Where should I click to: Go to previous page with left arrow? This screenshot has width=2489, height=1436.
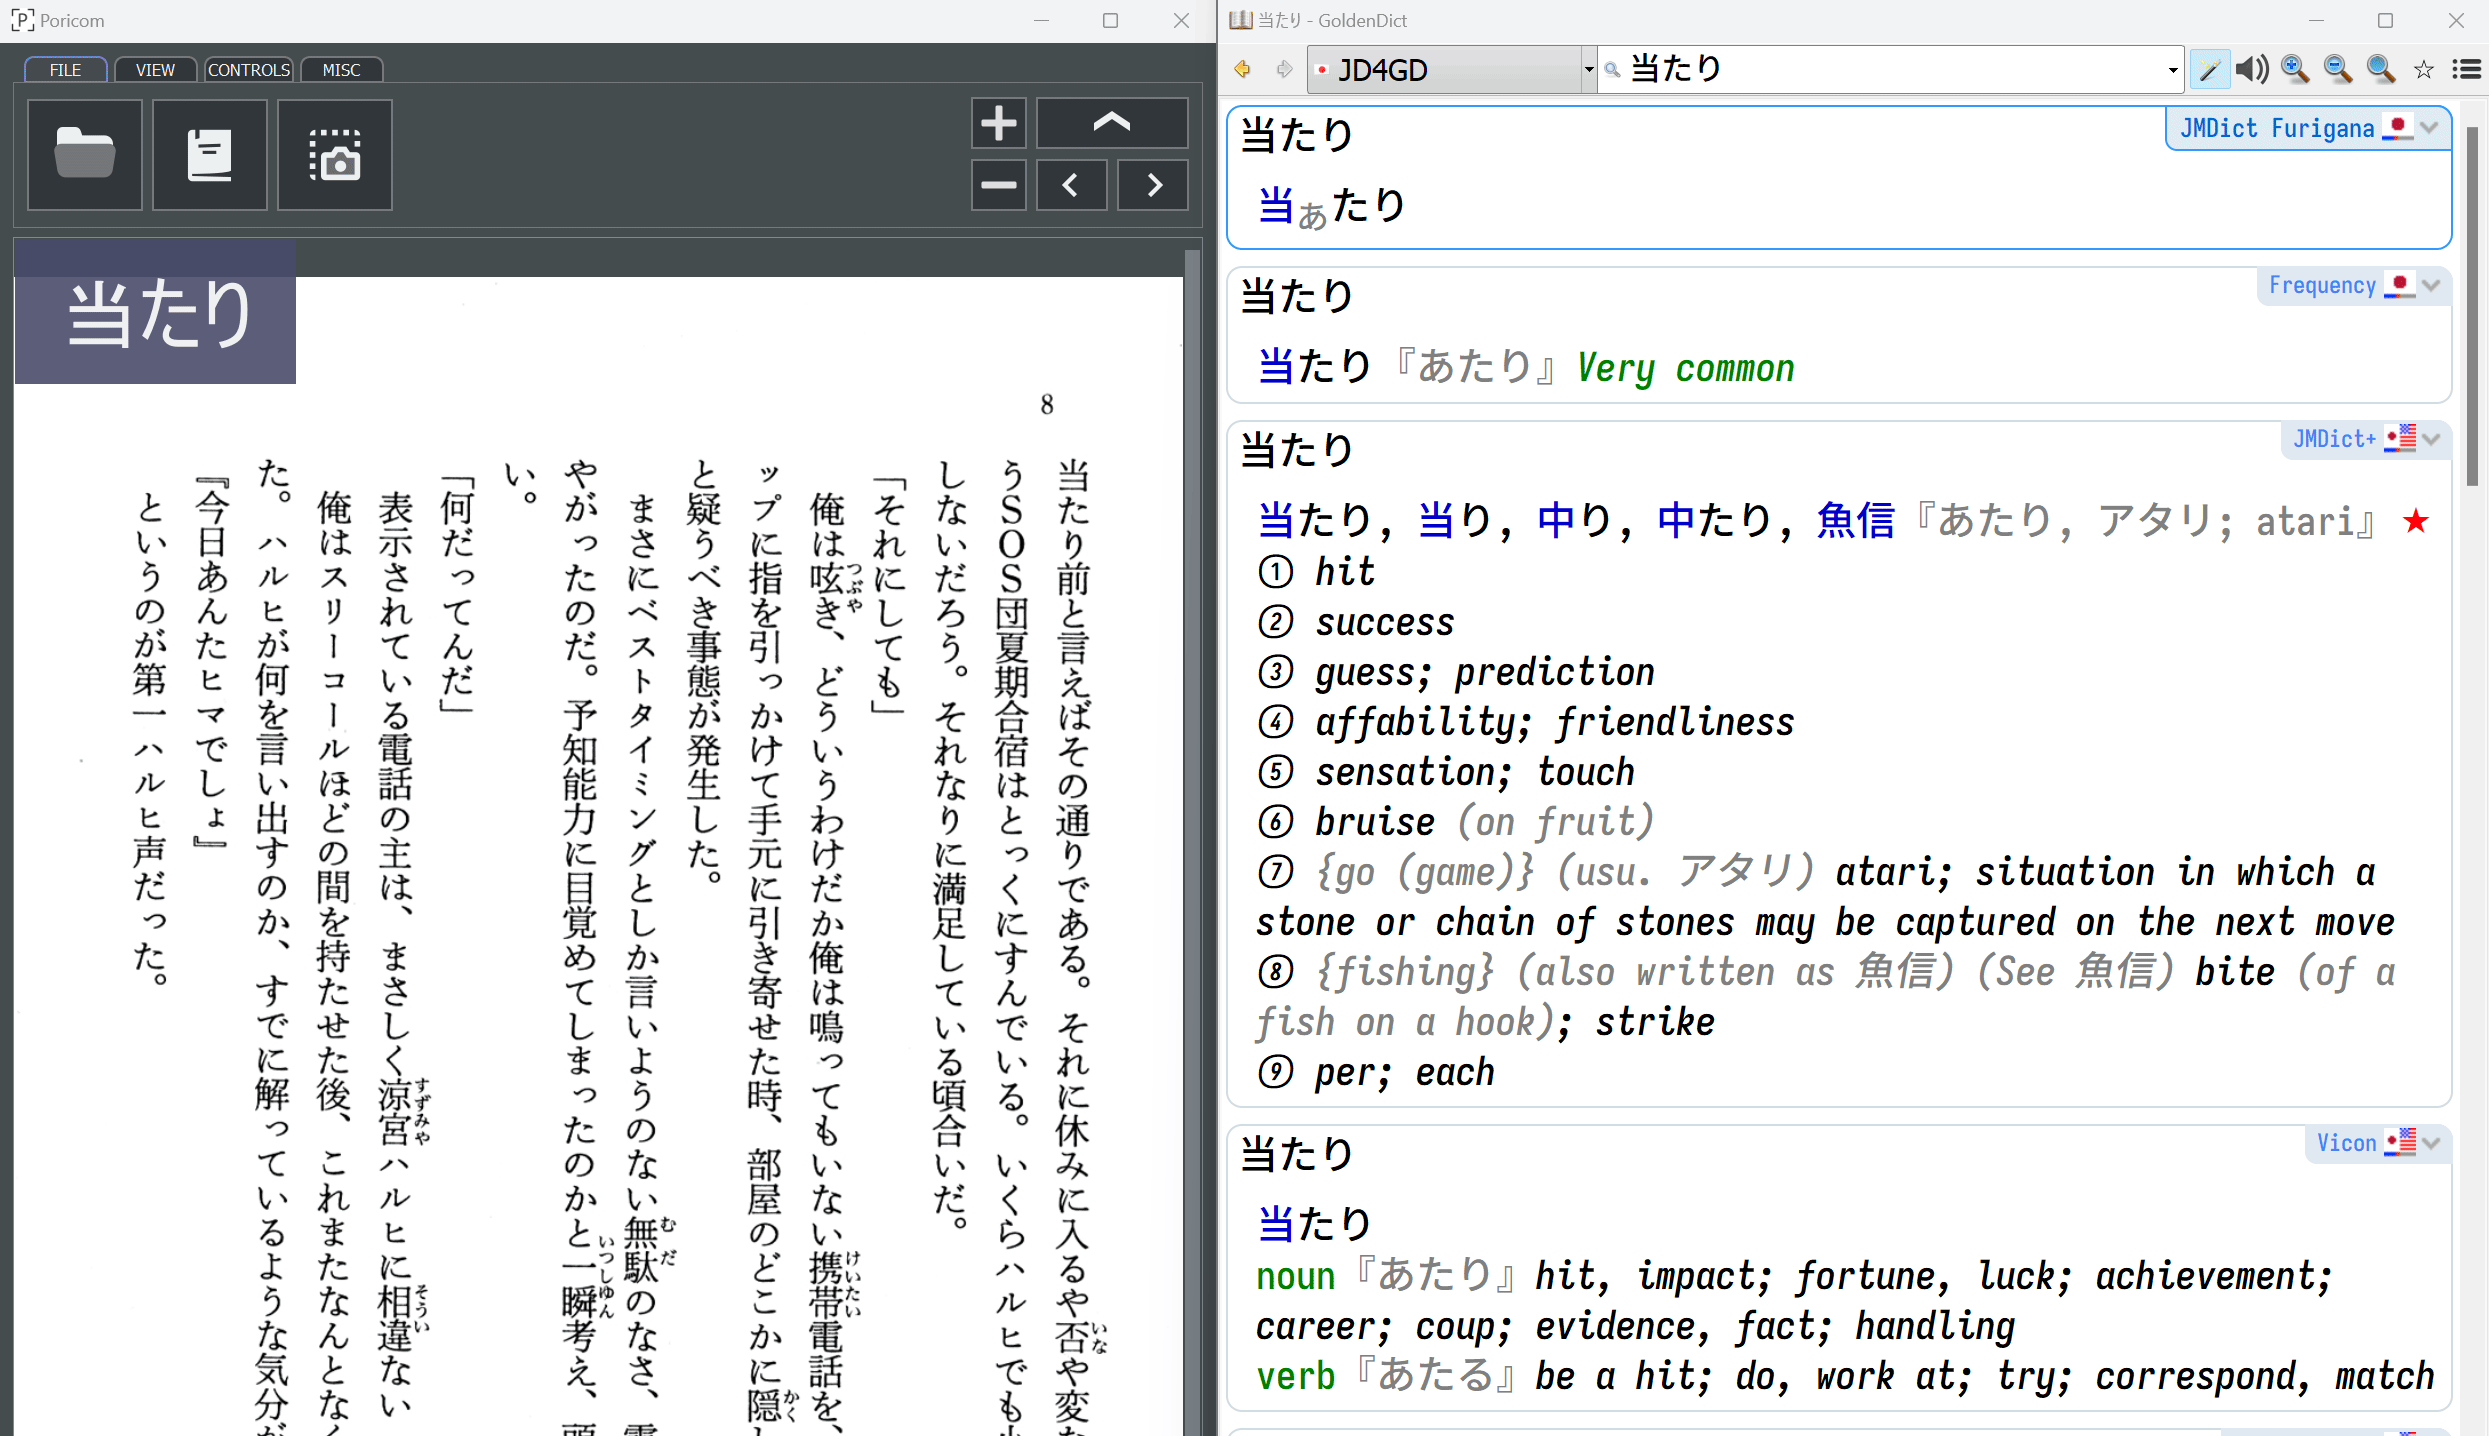point(1071,185)
